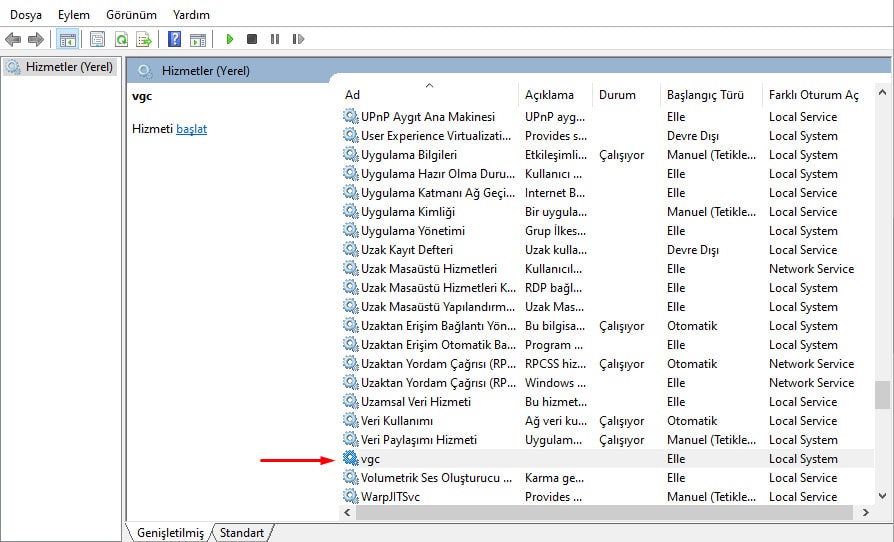Sort by the Başlangıç Türü column header

[x=705, y=95]
